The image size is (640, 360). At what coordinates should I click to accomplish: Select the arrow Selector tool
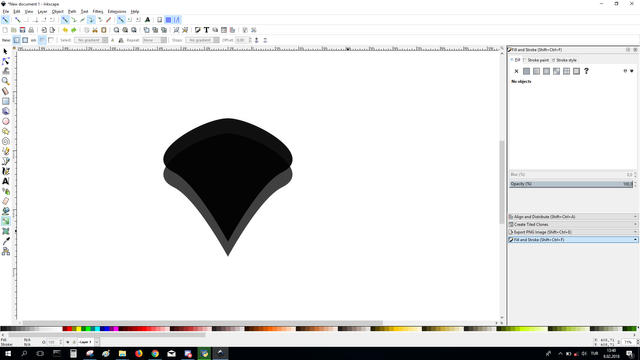[x=5, y=51]
